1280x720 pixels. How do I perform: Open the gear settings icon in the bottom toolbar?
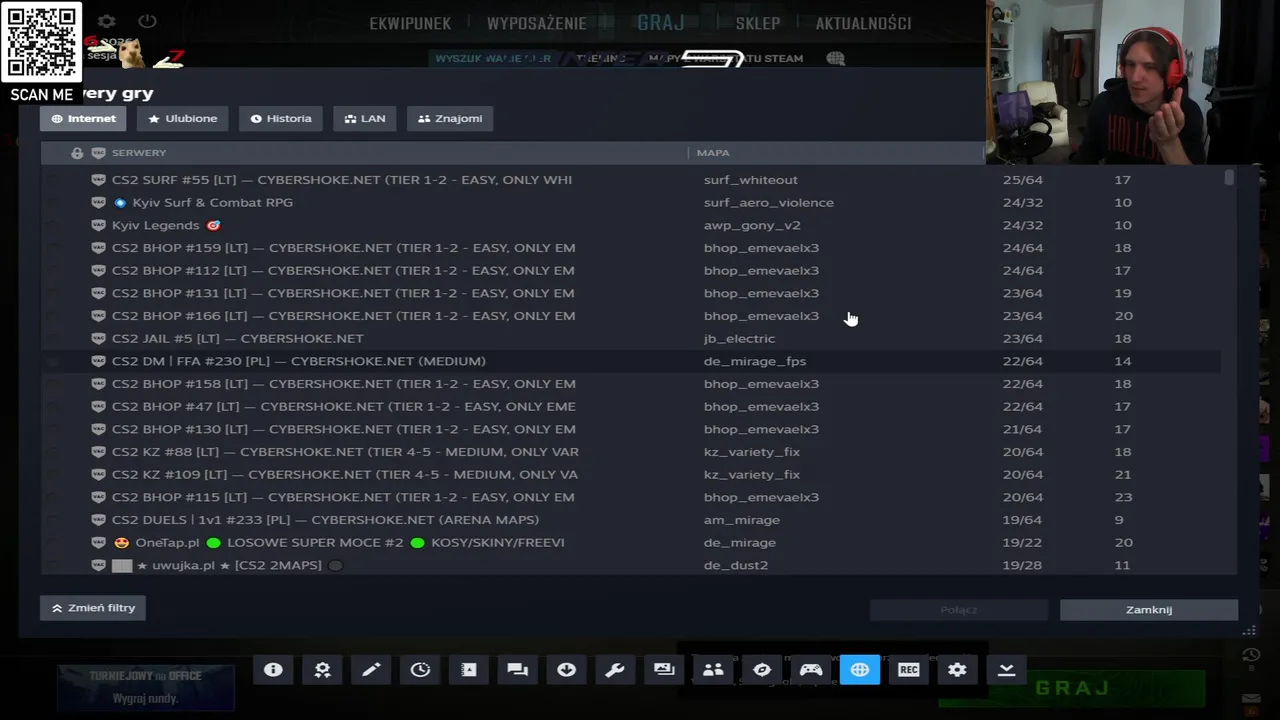(x=957, y=670)
